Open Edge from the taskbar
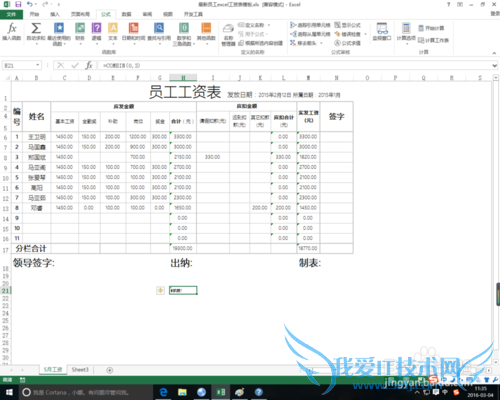 coord(164,392)
